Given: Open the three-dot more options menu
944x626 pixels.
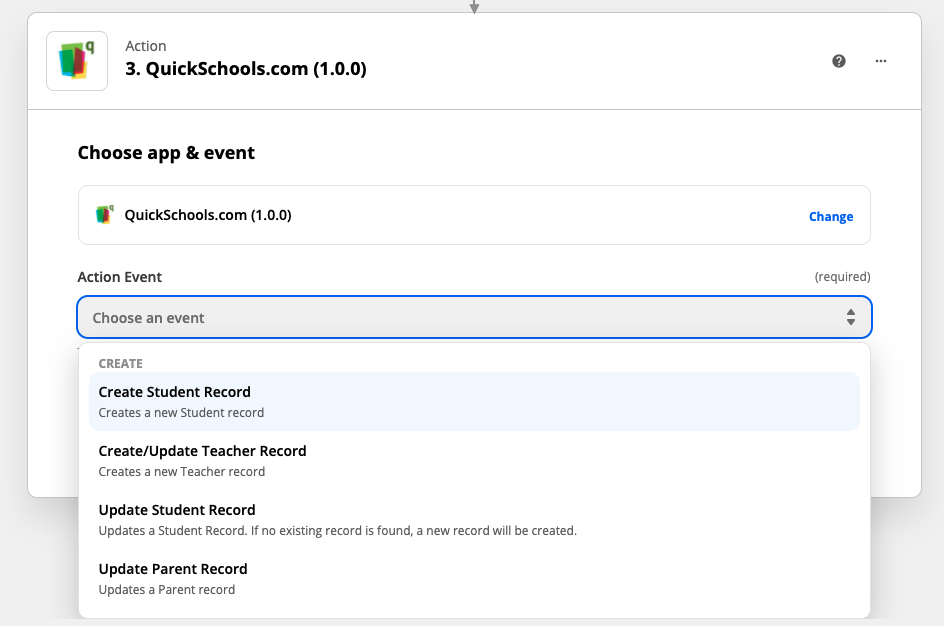Looking at the screenshot, I should pyautogui.click(x=881, y=61).
